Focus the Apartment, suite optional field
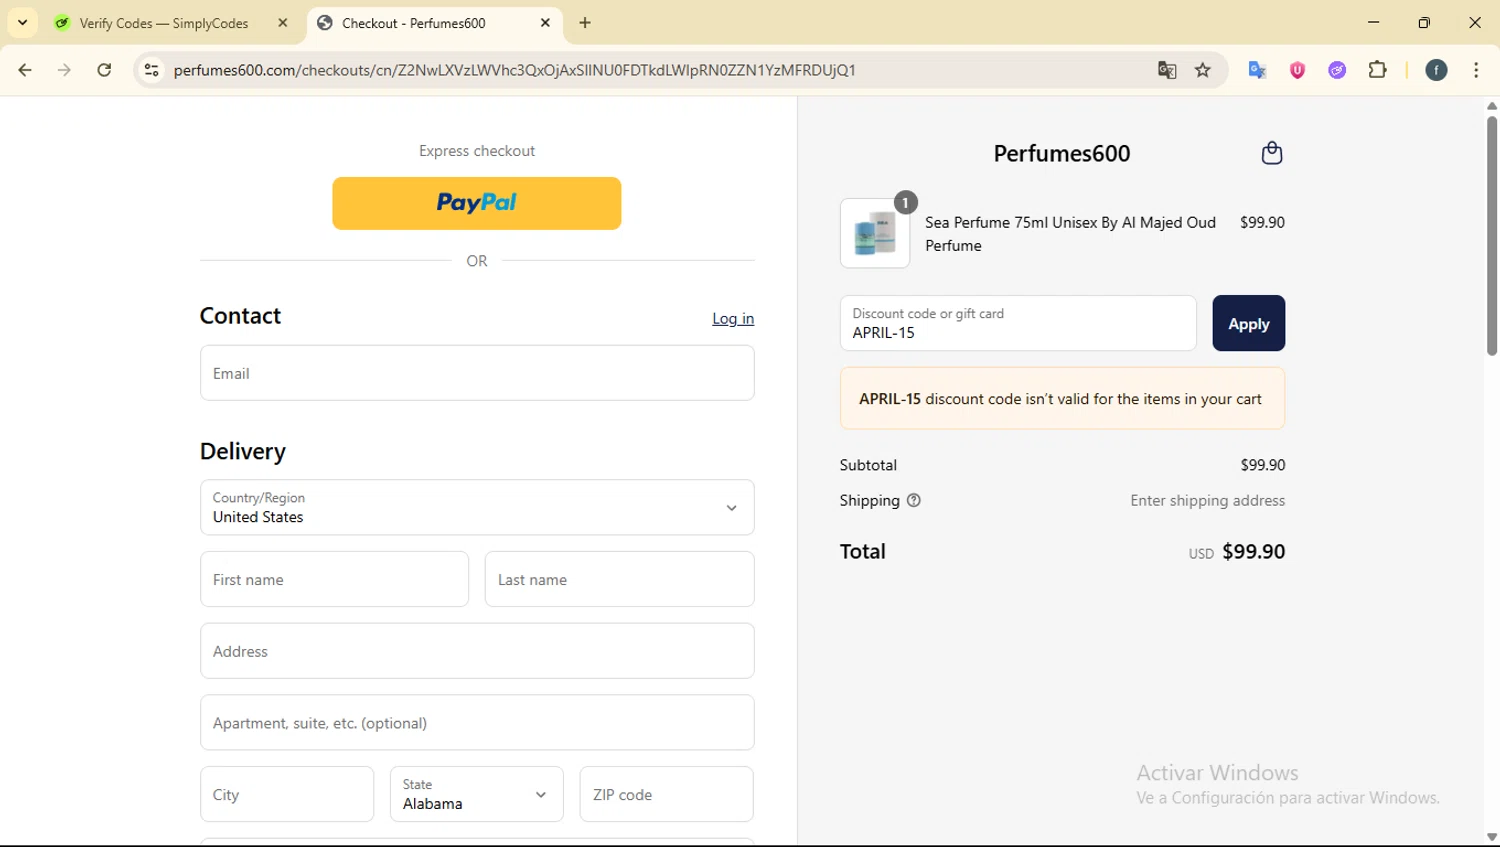The image size is (1500, 847). click(477, 722)
